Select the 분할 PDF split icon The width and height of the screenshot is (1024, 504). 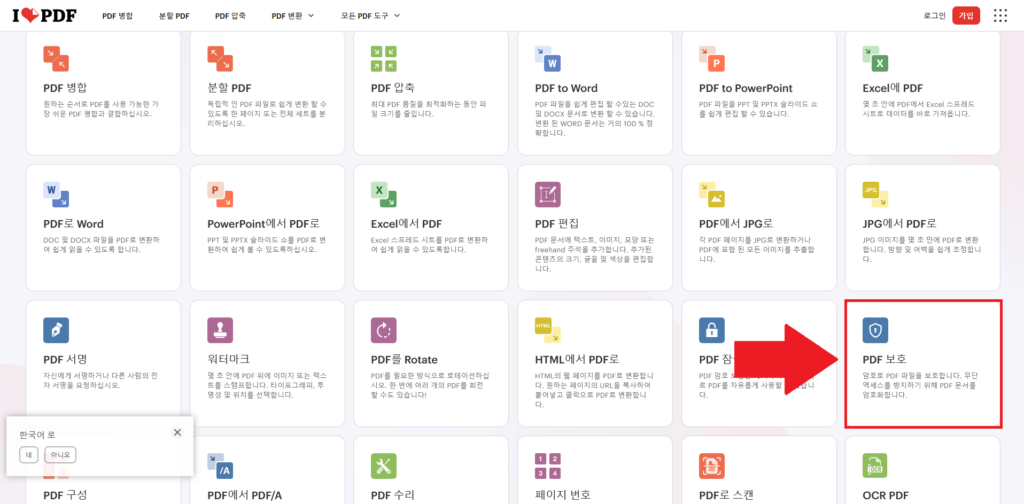pyautogui.click(x=220, y=59)
